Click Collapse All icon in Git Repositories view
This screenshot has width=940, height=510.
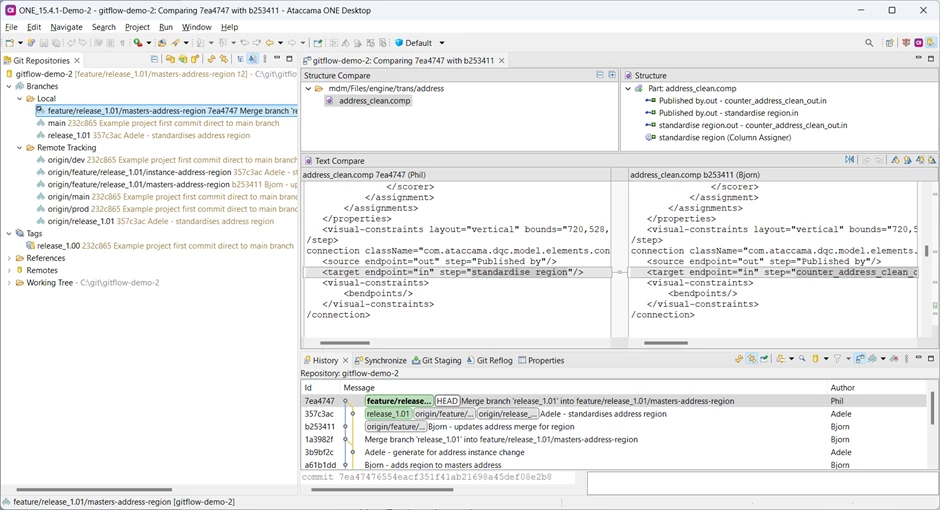pos(154,59)
